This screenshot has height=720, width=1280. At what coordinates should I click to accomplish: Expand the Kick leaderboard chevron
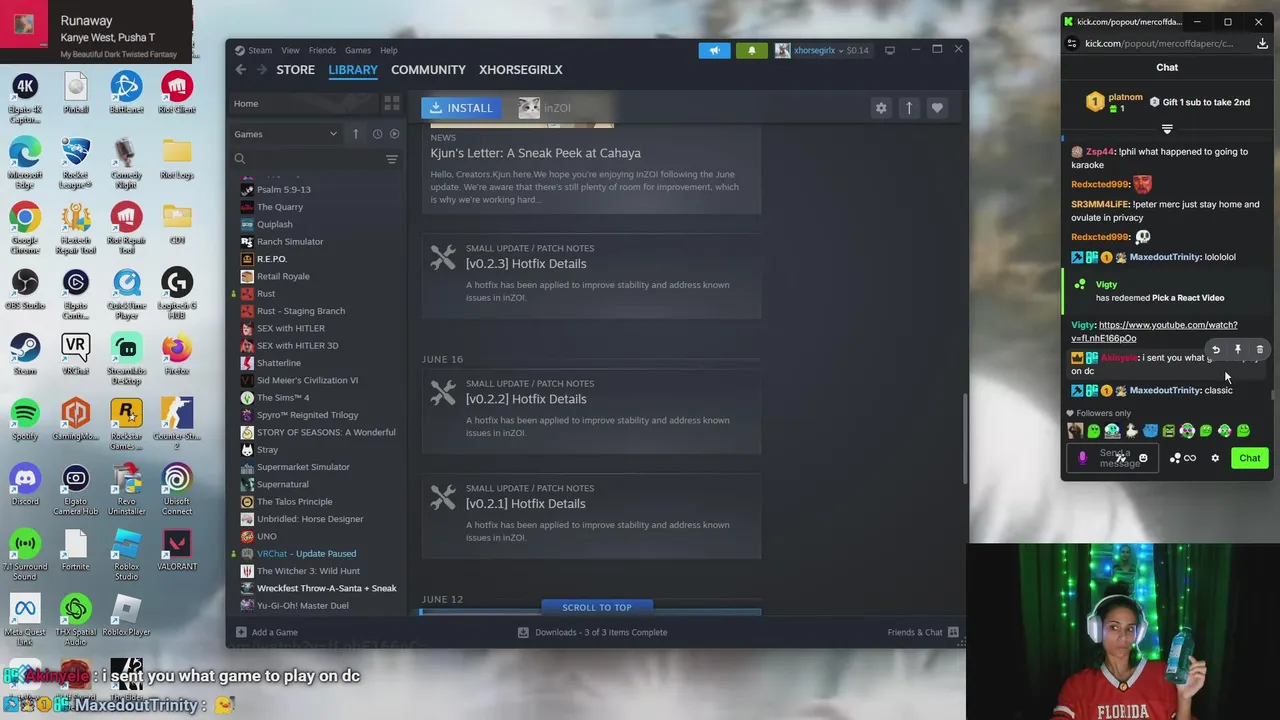(x=1167, y=129)
